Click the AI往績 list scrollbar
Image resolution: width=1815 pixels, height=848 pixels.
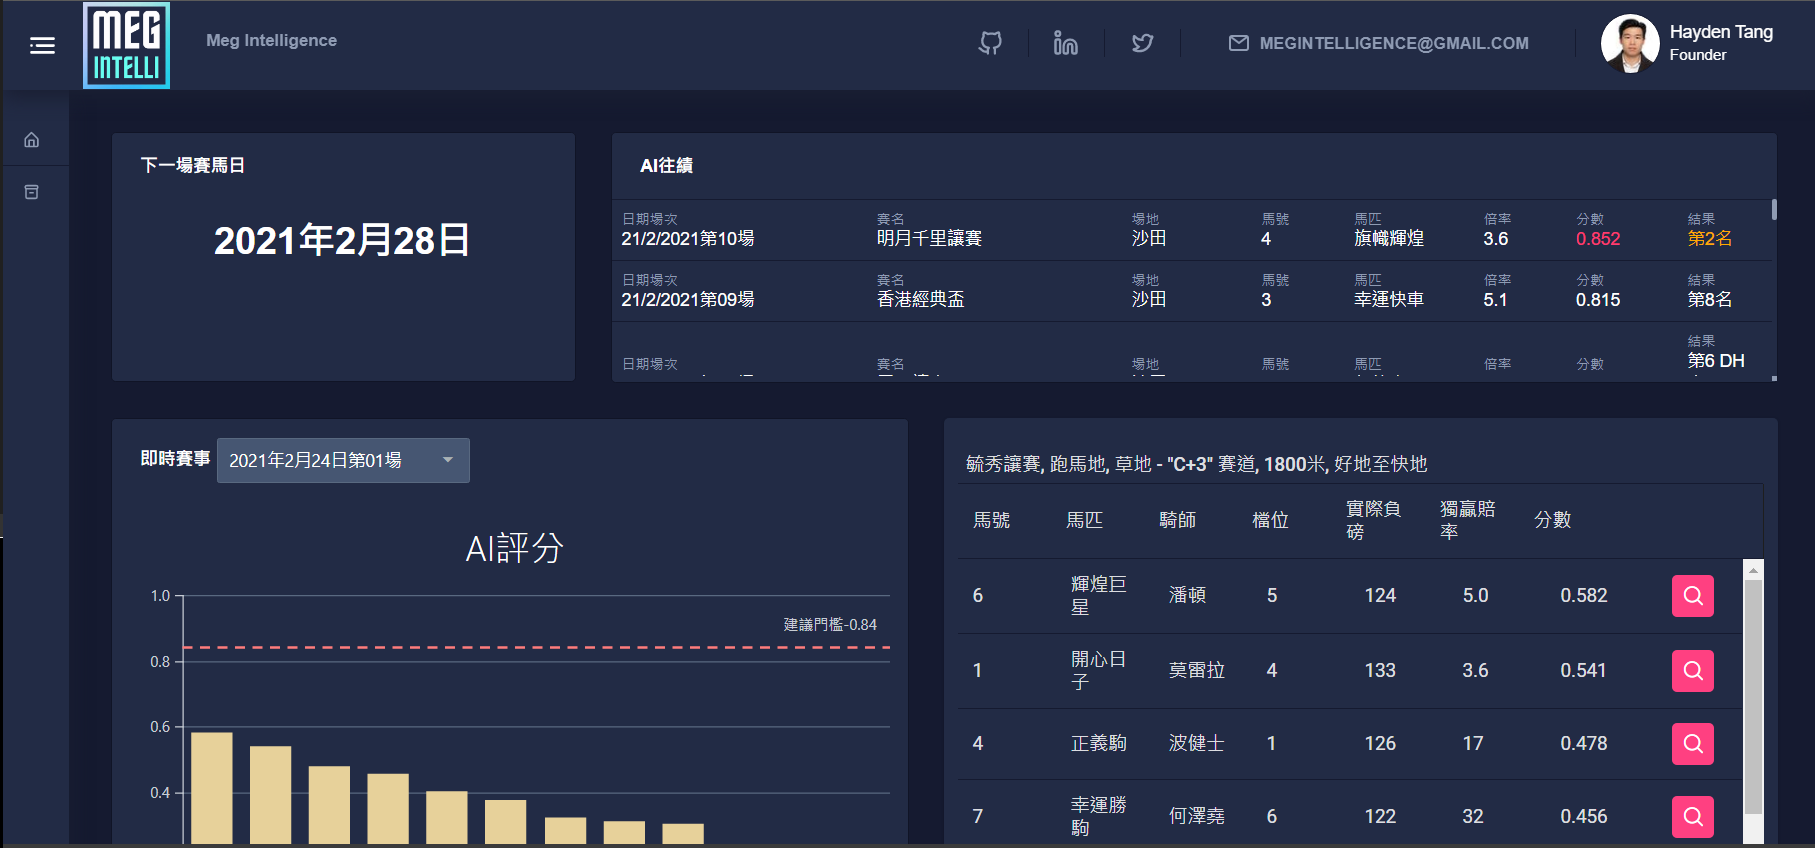tap(1774, 210)
